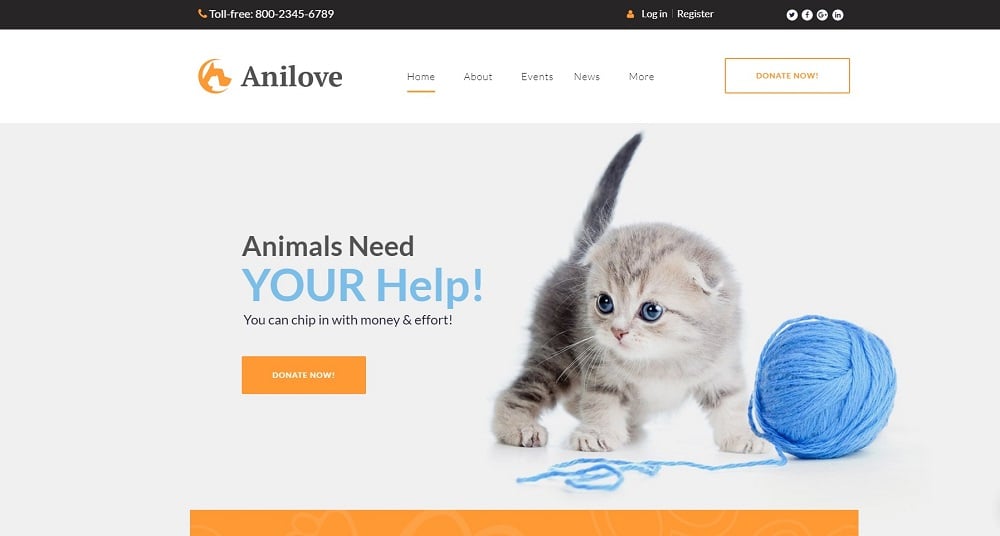Open the News menu item
This screenshot has height=536, width=1000.
[x=587, y=77]
